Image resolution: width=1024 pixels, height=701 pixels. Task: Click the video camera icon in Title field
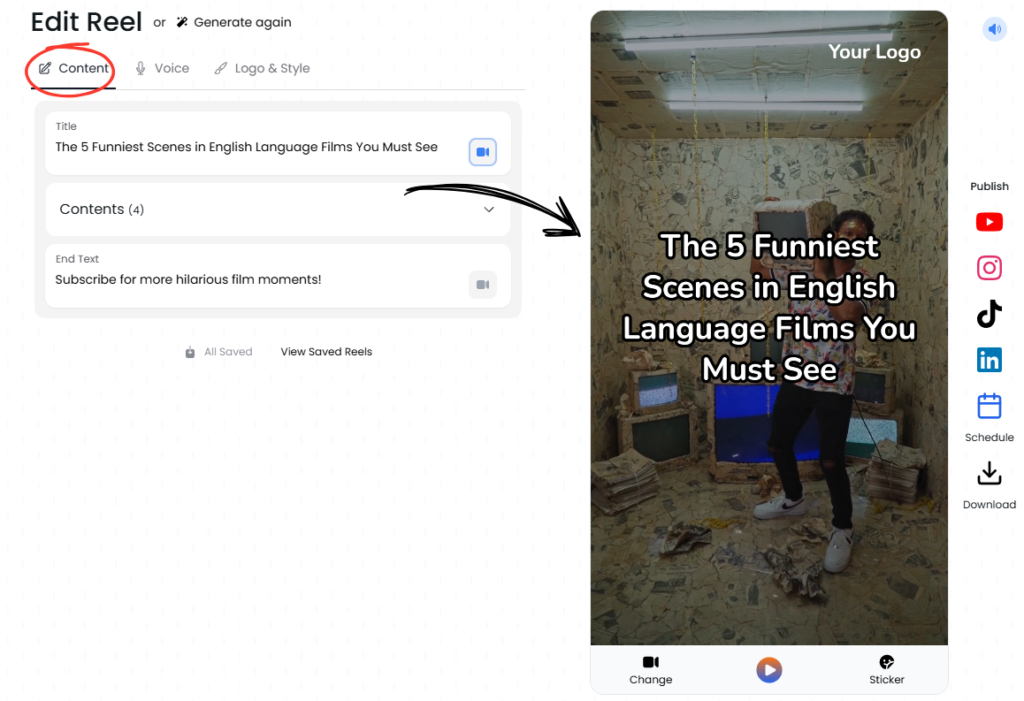483,152
